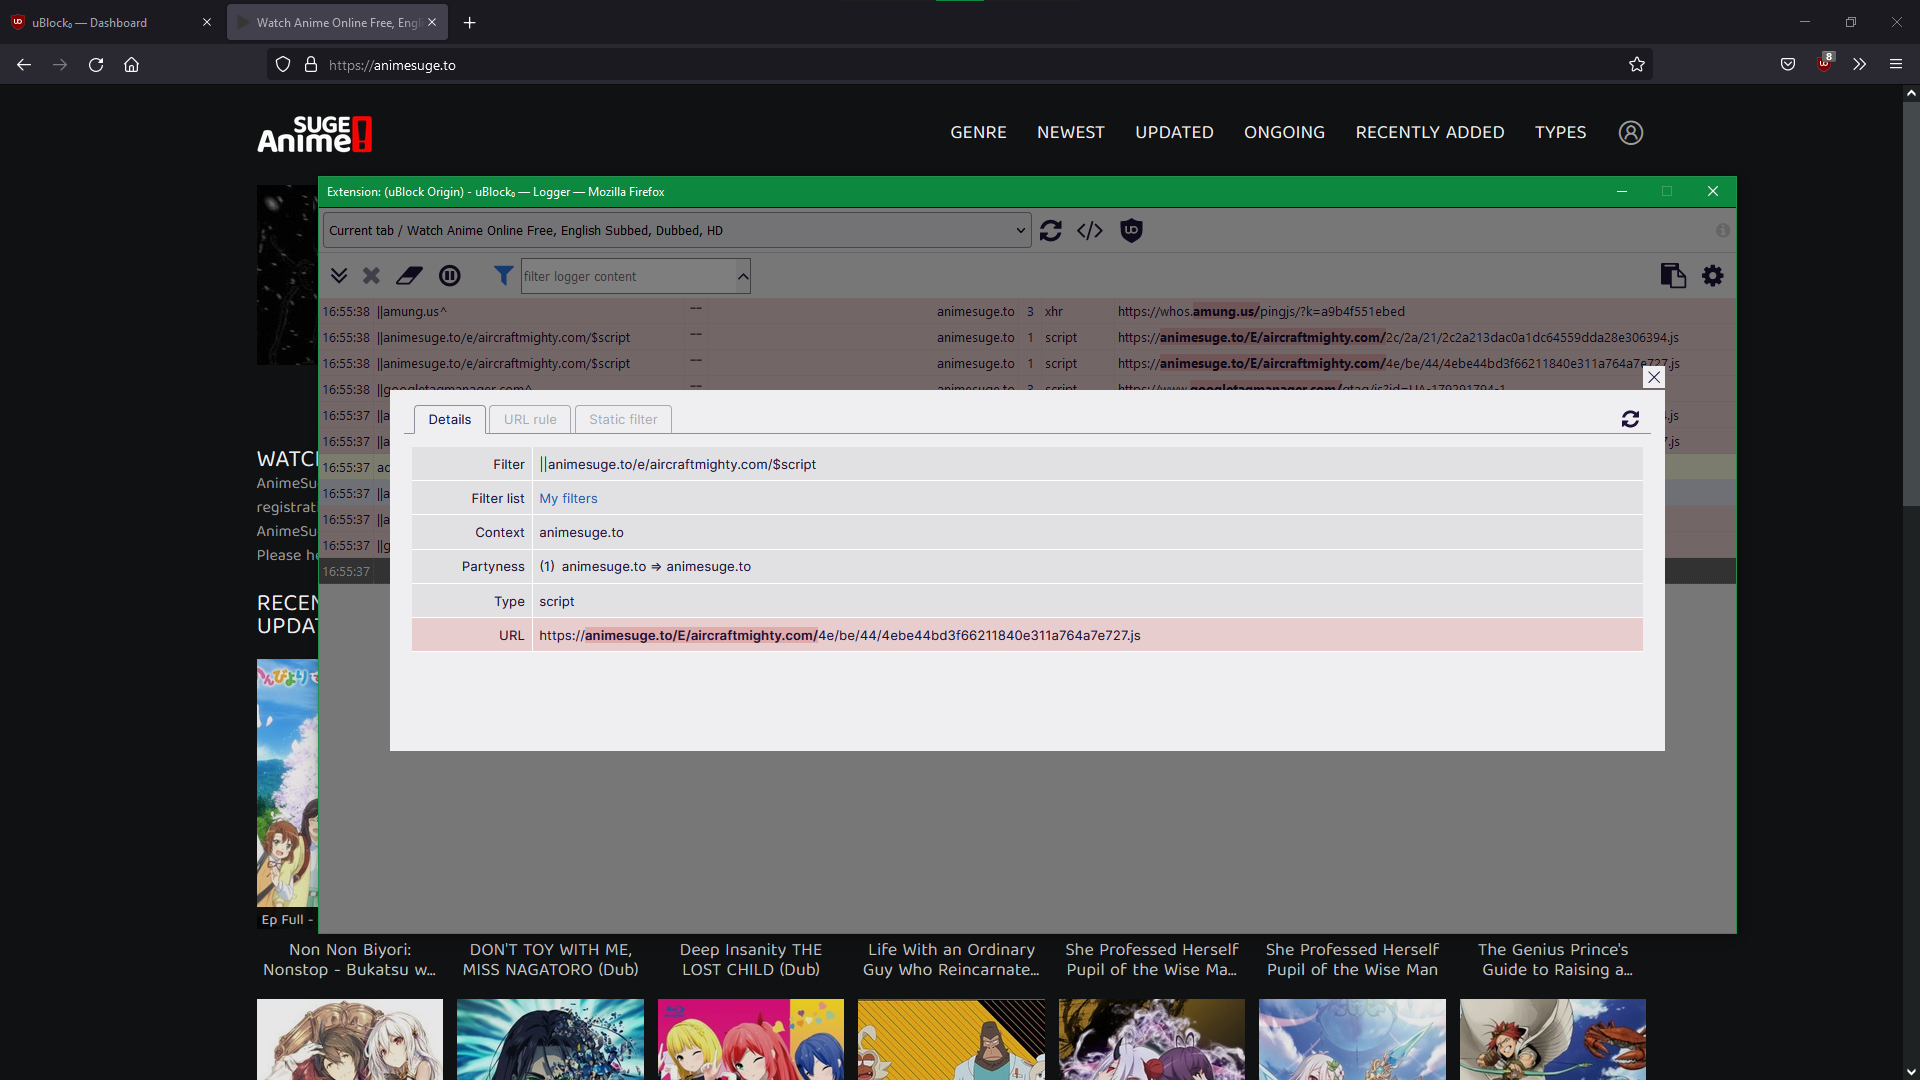Close the details dialog with X
This screenshot has width=1920, height=1080.
point(1654,378)
